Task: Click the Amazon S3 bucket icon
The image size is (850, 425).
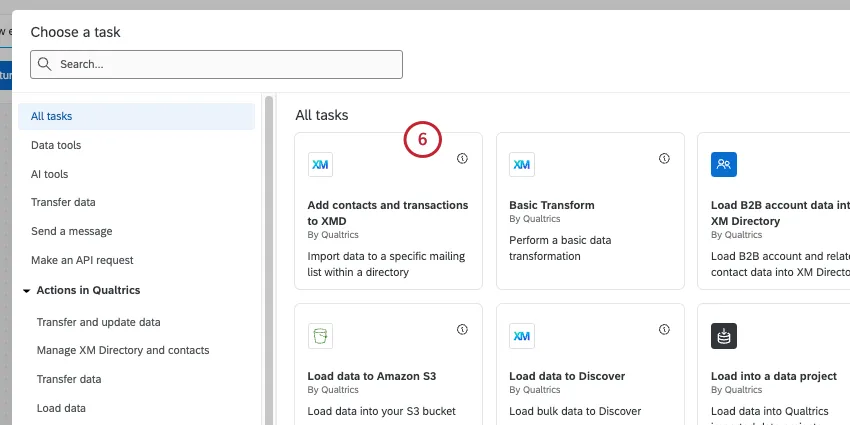Action: pos(321,336)
